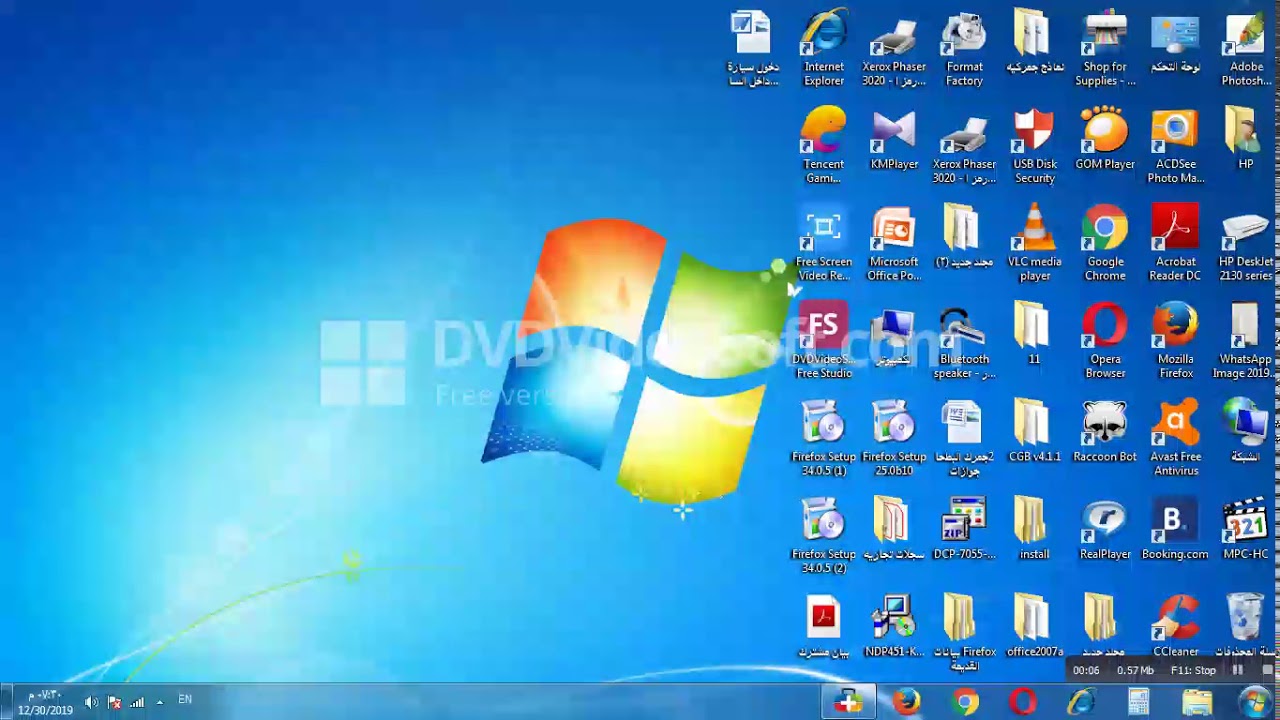Launch GOM Player shortcut

[1105, 140]
